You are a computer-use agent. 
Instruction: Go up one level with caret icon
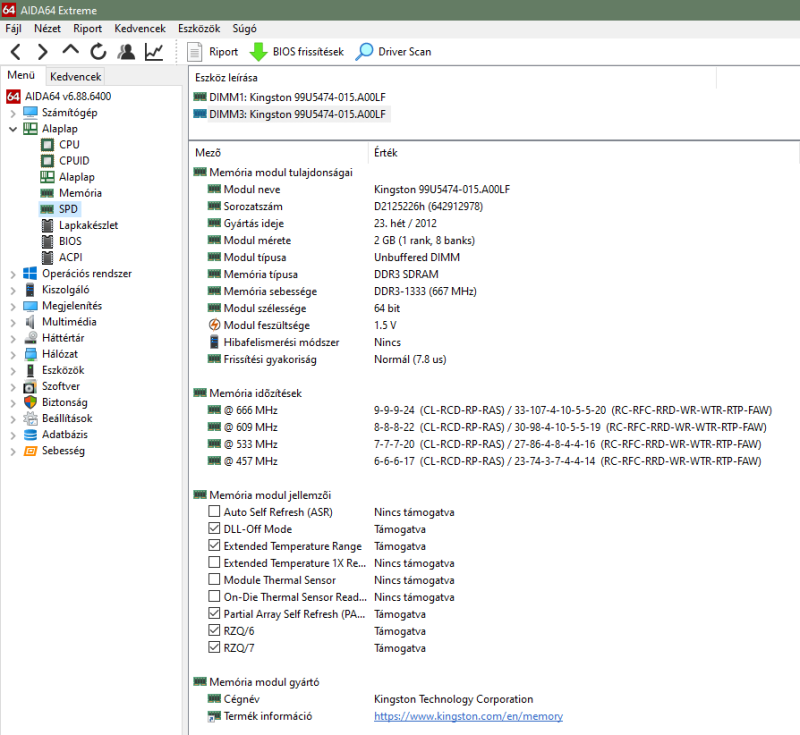[x=70, y=50]
